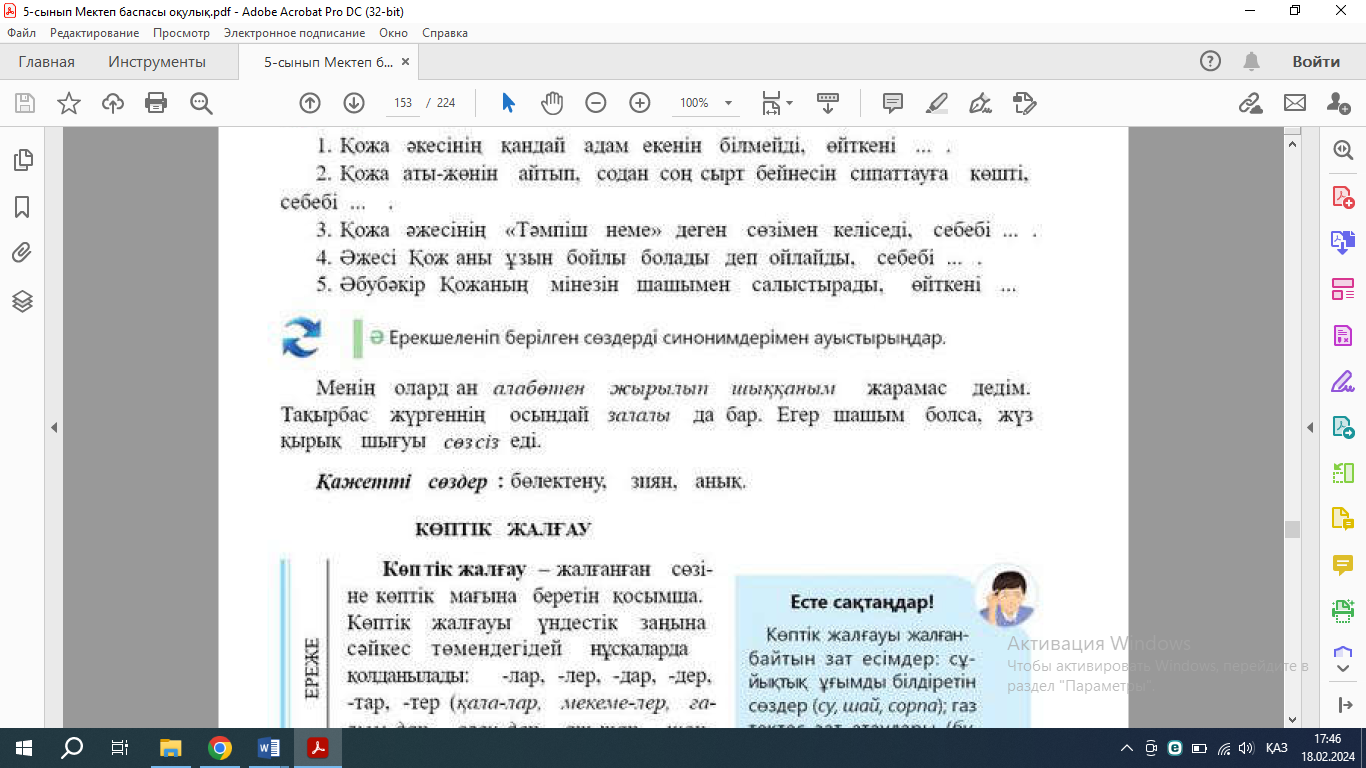
Task: Switch to the Инструменты tab
Action: click(x=157, y=62)
